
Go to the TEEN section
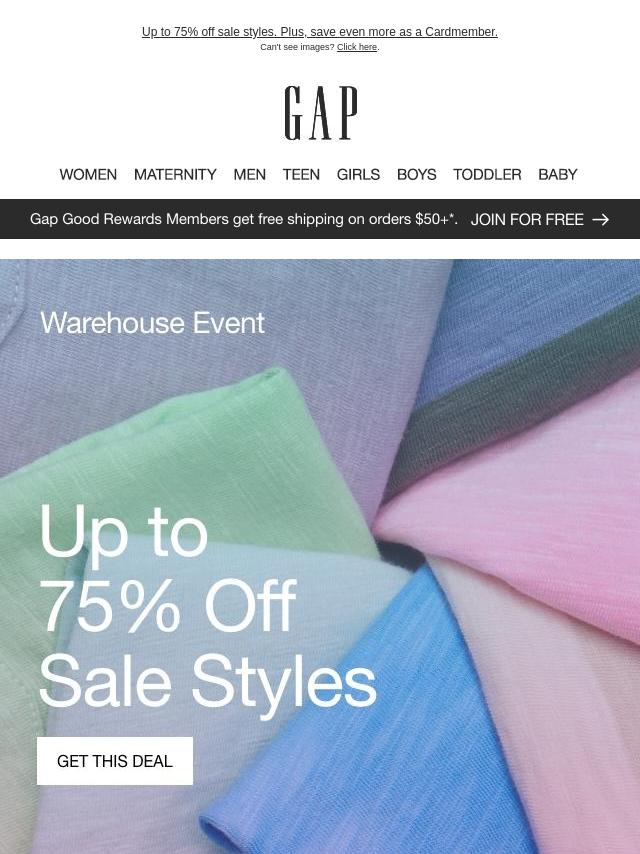pos(301,174)
